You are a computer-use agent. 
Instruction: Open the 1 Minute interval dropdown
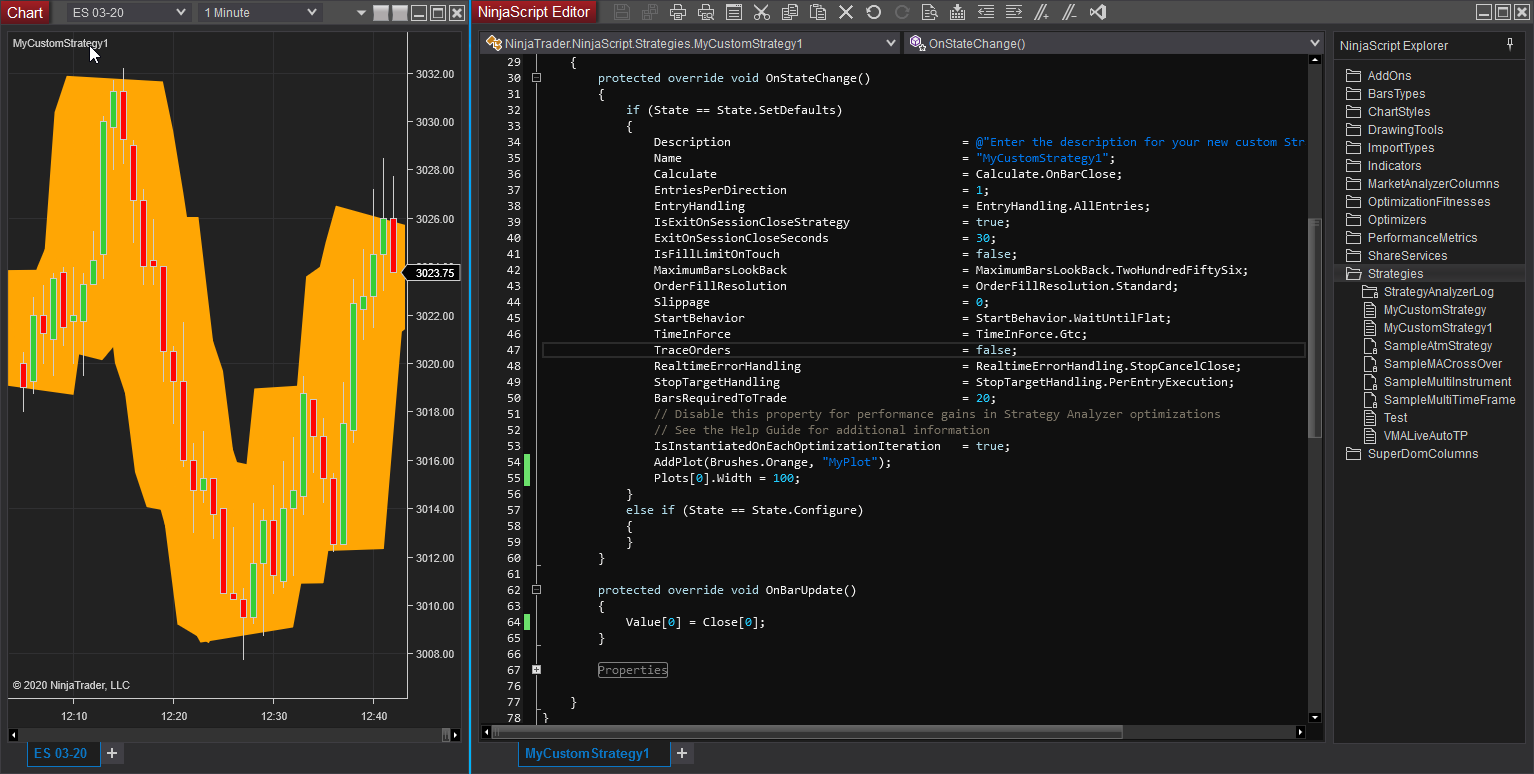[312, 13]
